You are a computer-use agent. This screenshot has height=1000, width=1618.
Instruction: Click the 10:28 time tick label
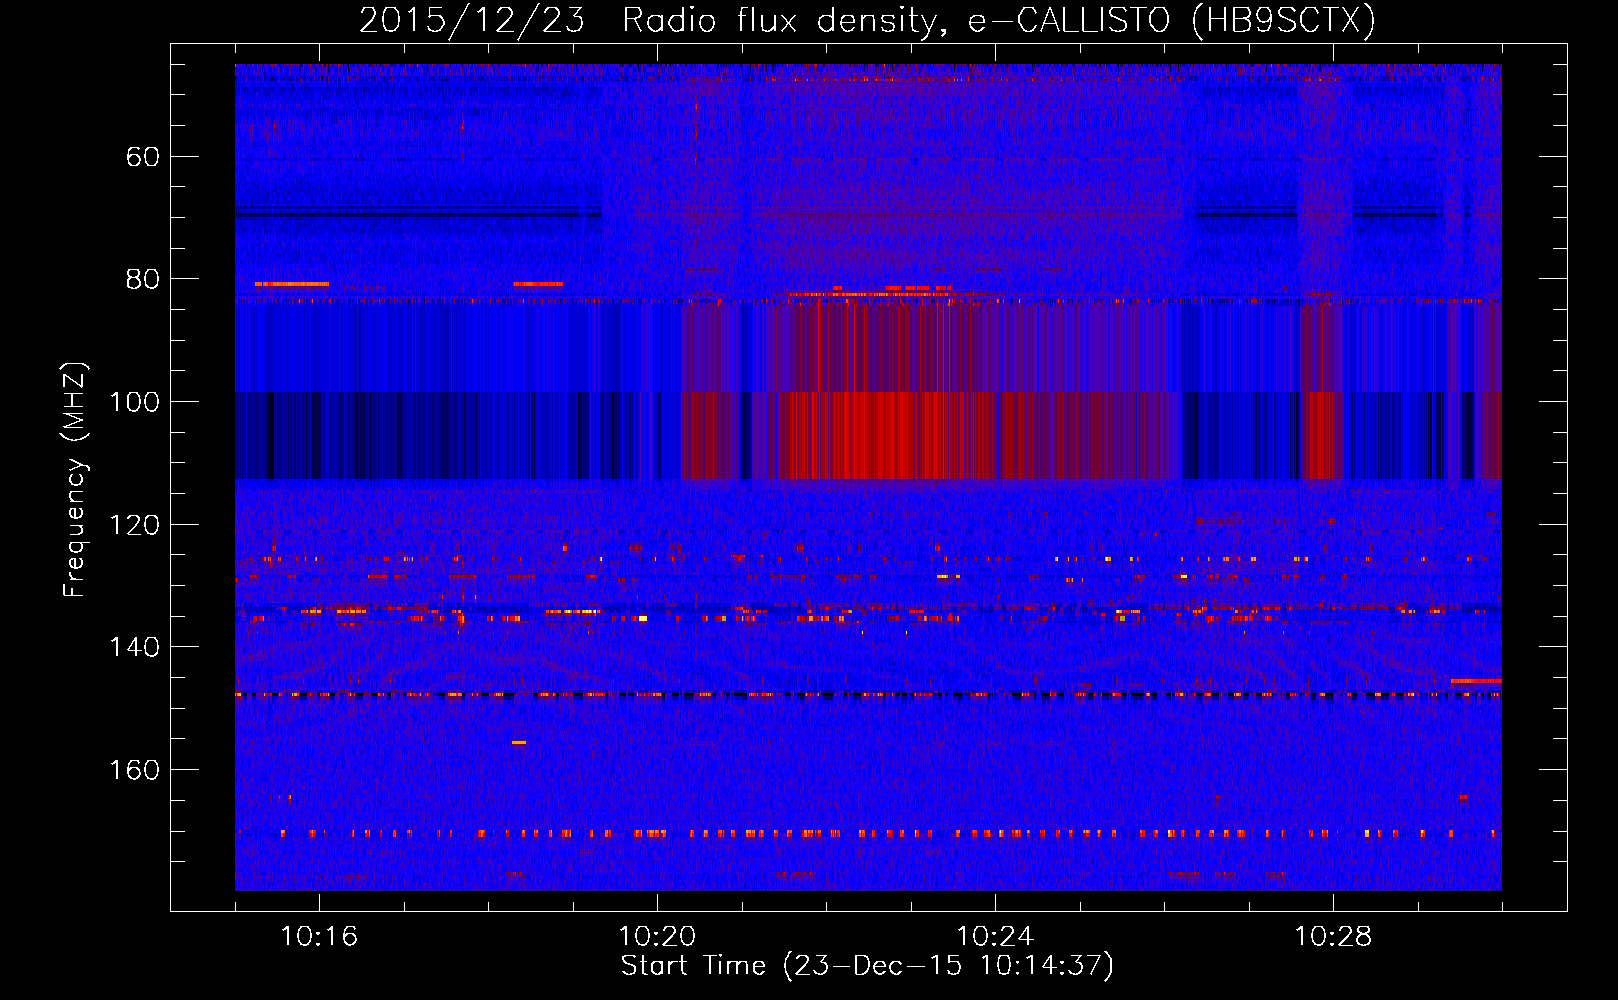click(1333, 937)
